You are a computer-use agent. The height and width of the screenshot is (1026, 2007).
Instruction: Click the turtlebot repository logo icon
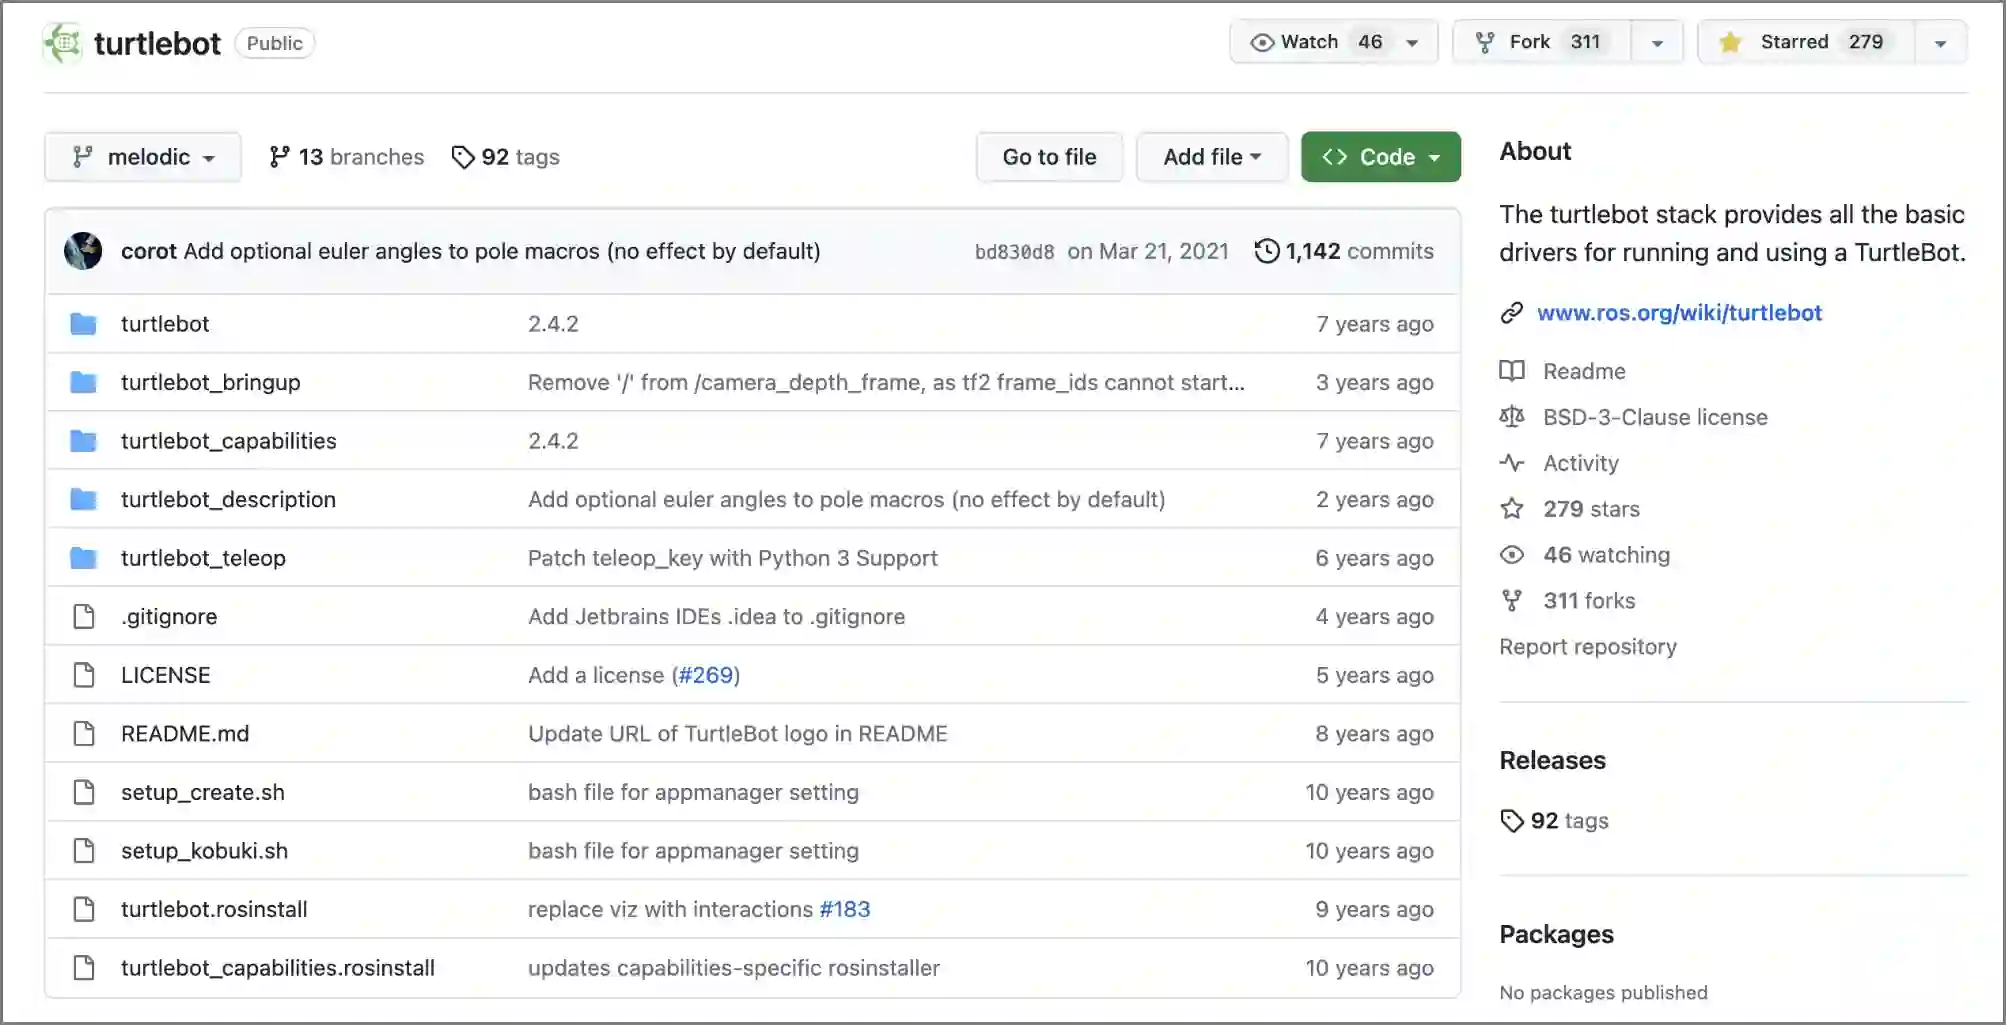point(63,43)
